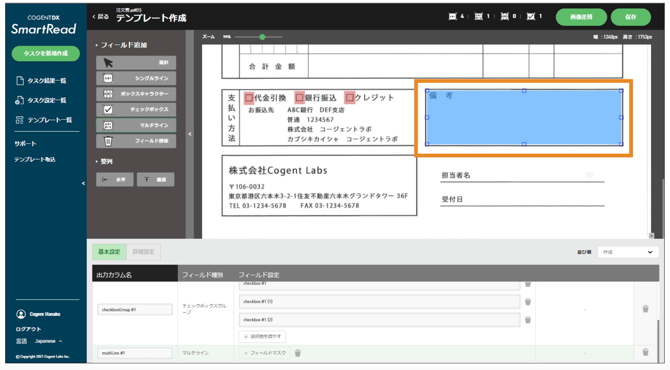The image size is (670, 370).
Task: Go back with the 戻る link
Action: [x=100, y=17]
